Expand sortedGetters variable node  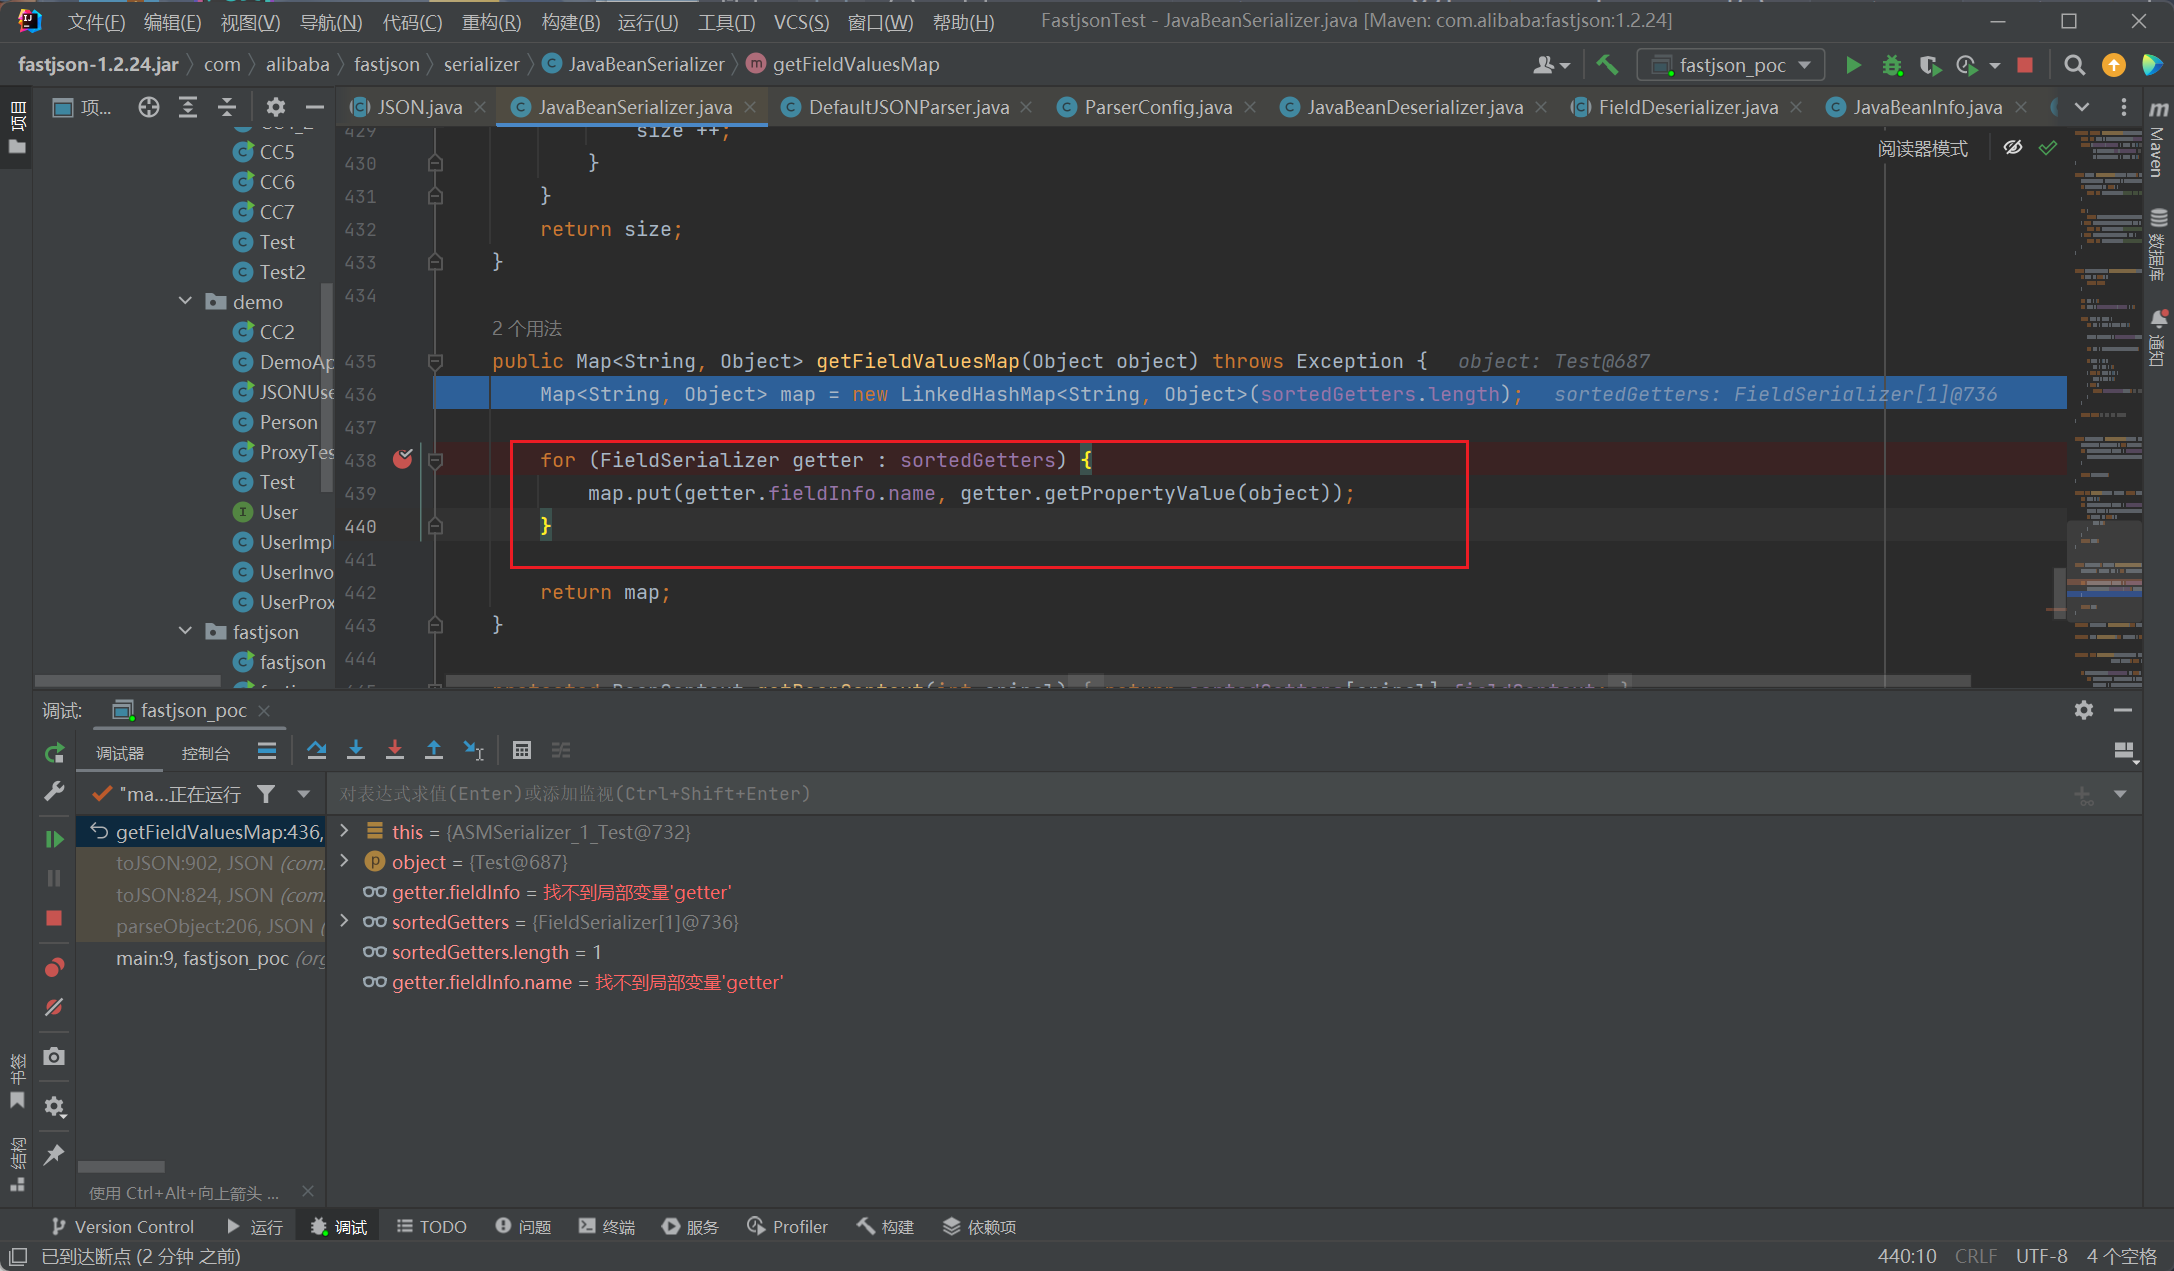[345, 922]
